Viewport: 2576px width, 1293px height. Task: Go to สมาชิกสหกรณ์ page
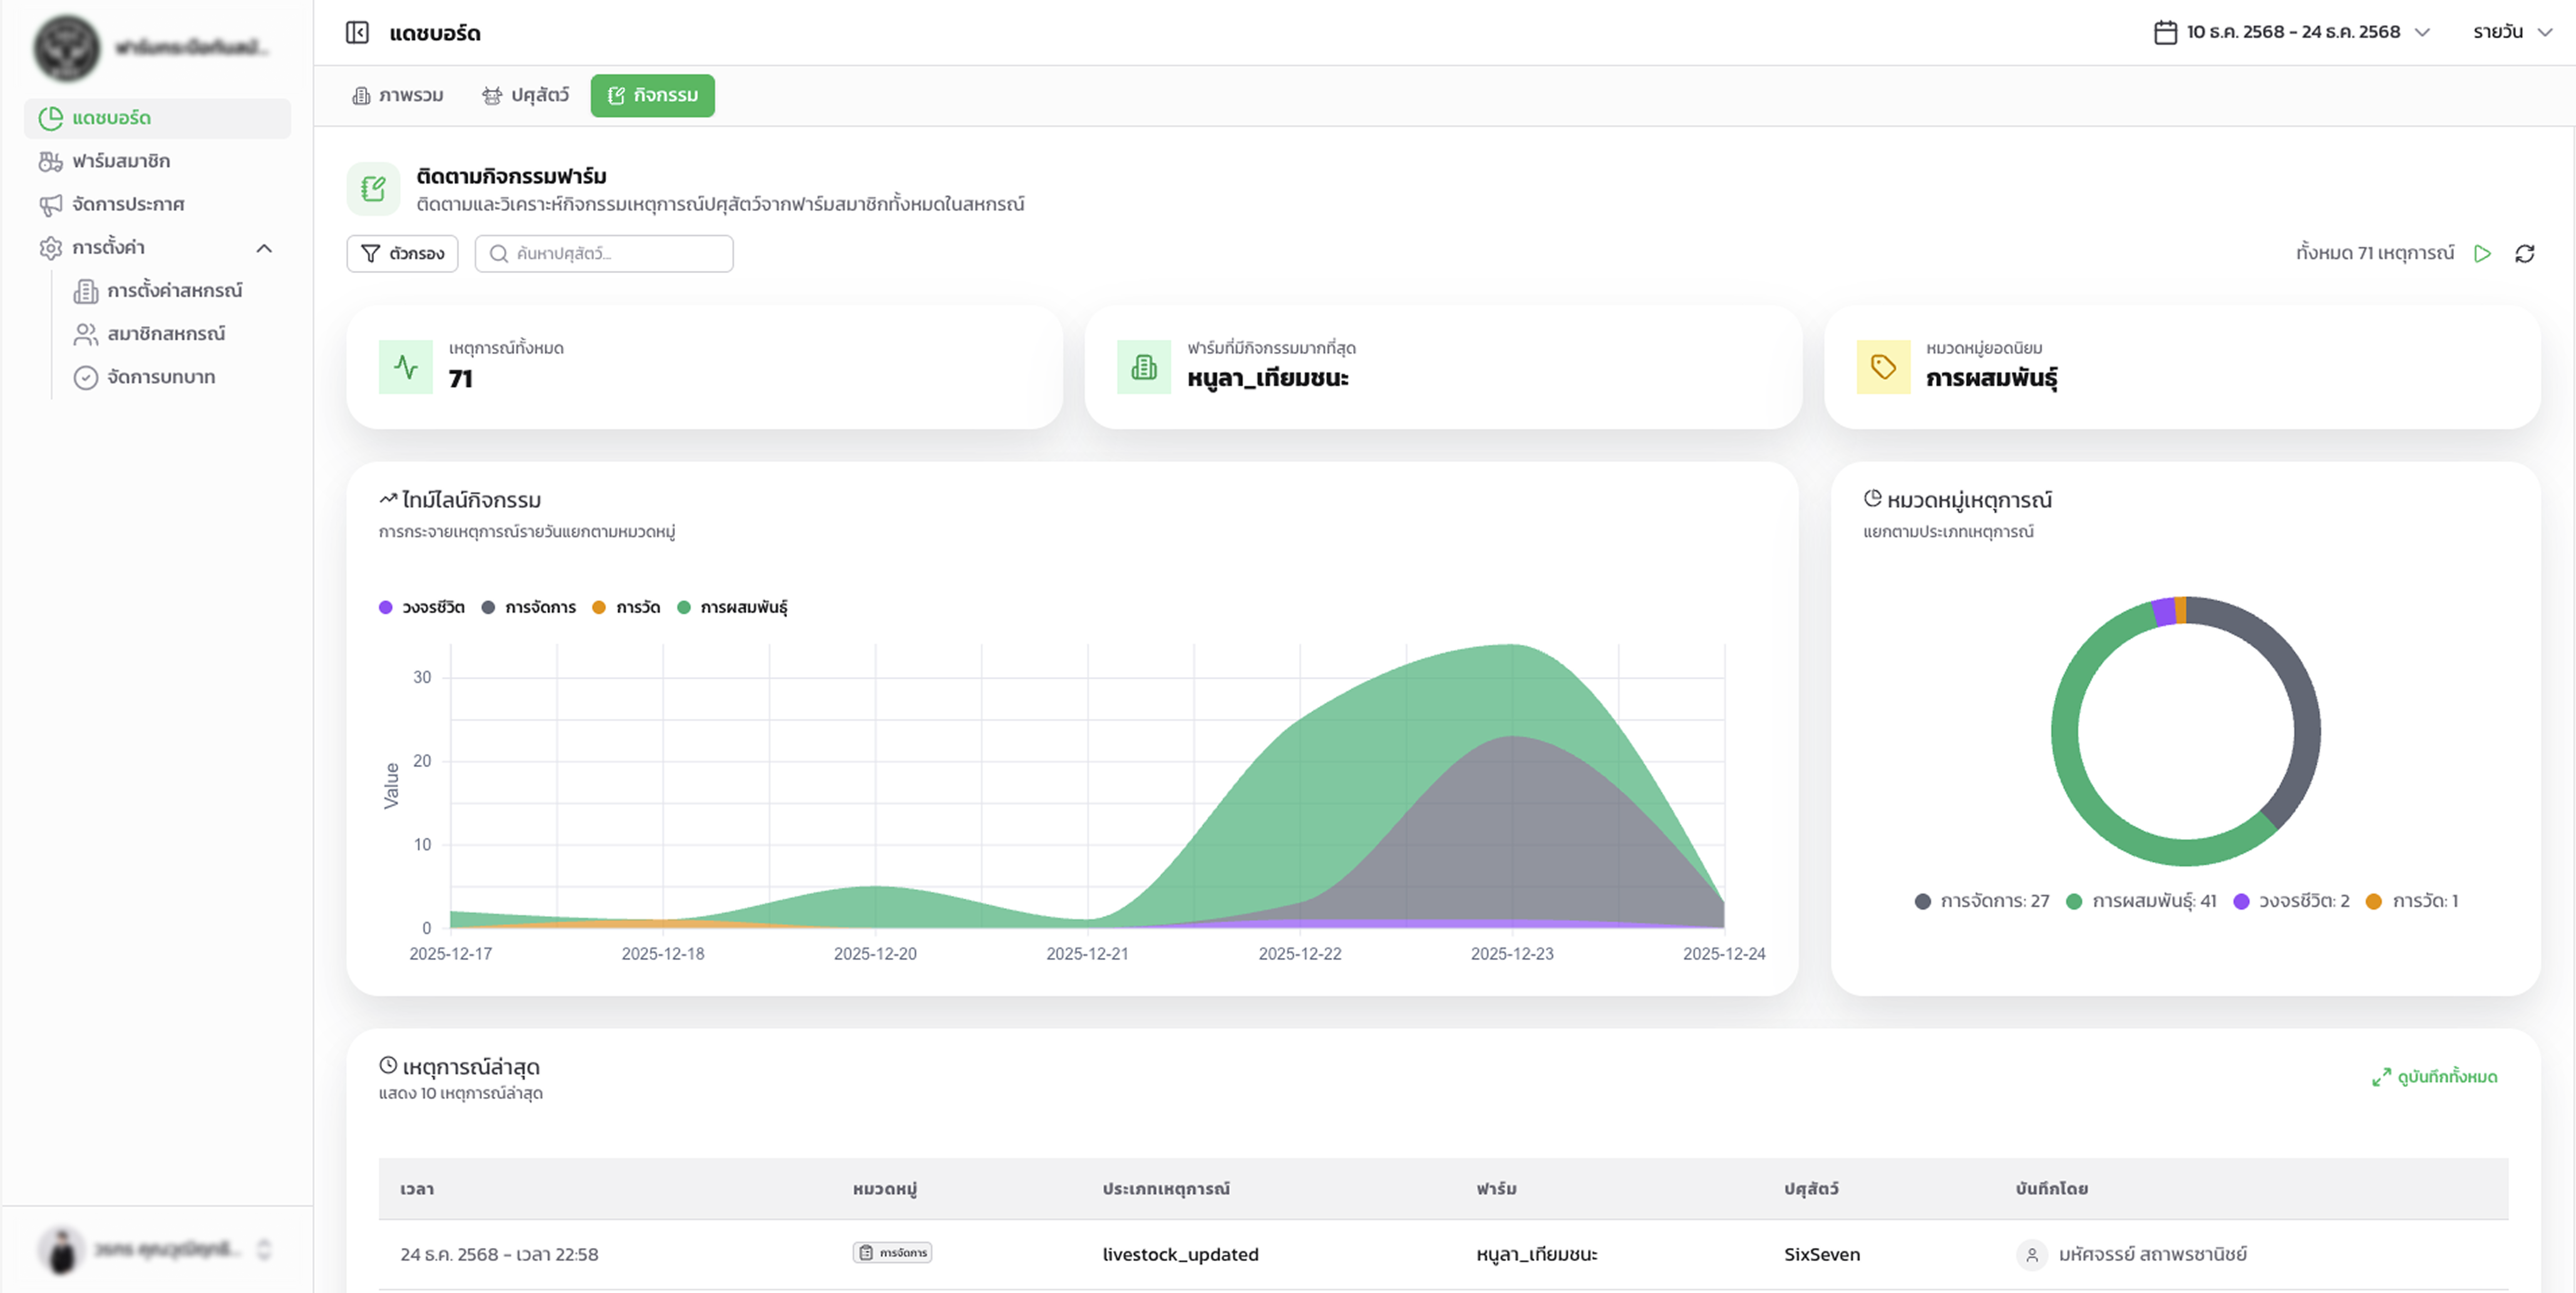[x=166, y=334]
